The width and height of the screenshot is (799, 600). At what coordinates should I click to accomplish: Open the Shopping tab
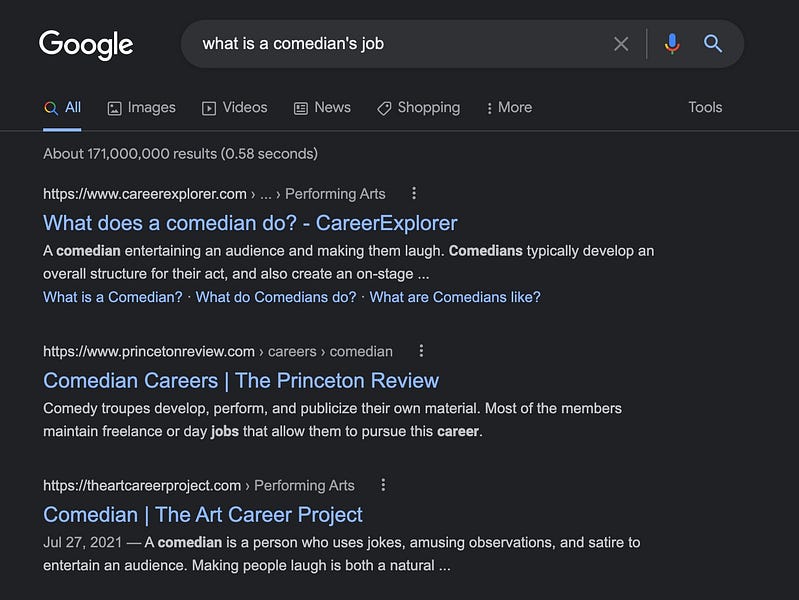(418, 108)
